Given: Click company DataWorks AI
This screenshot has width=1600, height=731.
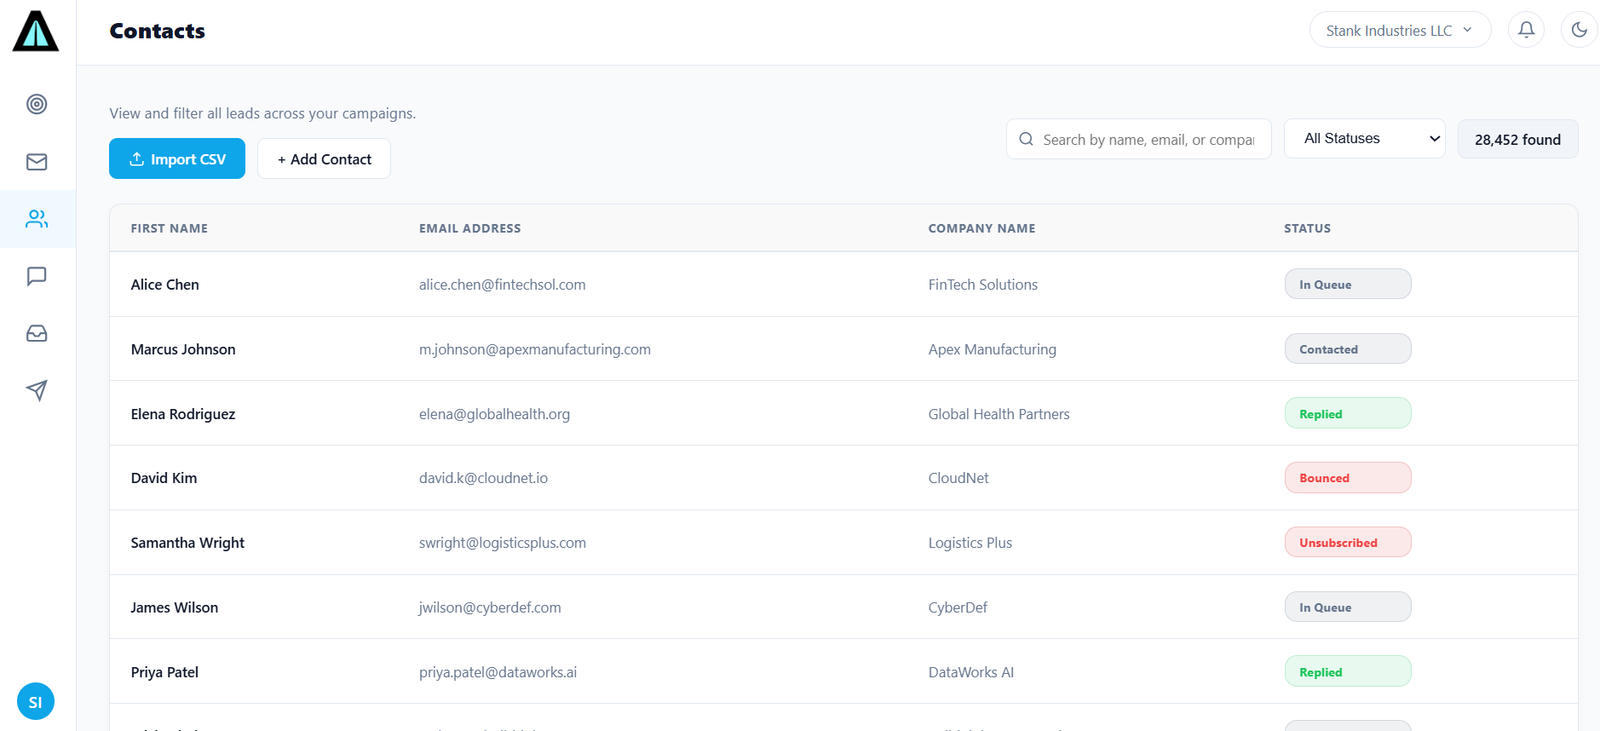Looking at the screenshot, I should tap(971, 672).
